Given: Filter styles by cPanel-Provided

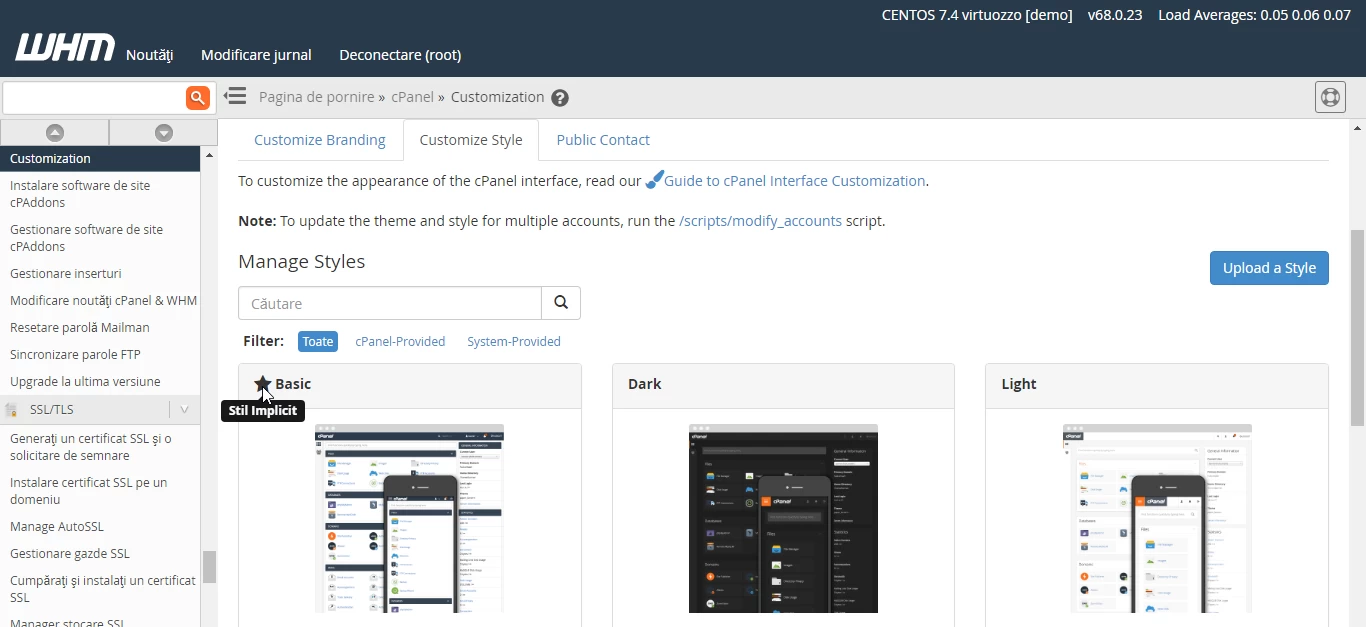Looking at the screenshot, I should [400, 341].
